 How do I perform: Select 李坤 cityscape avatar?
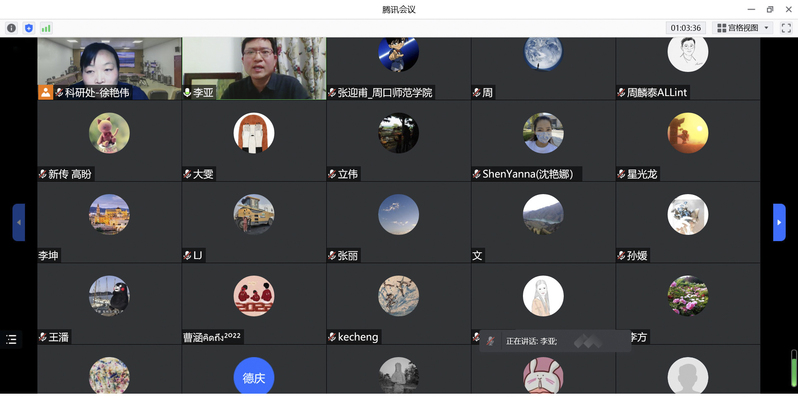(109, 214)
